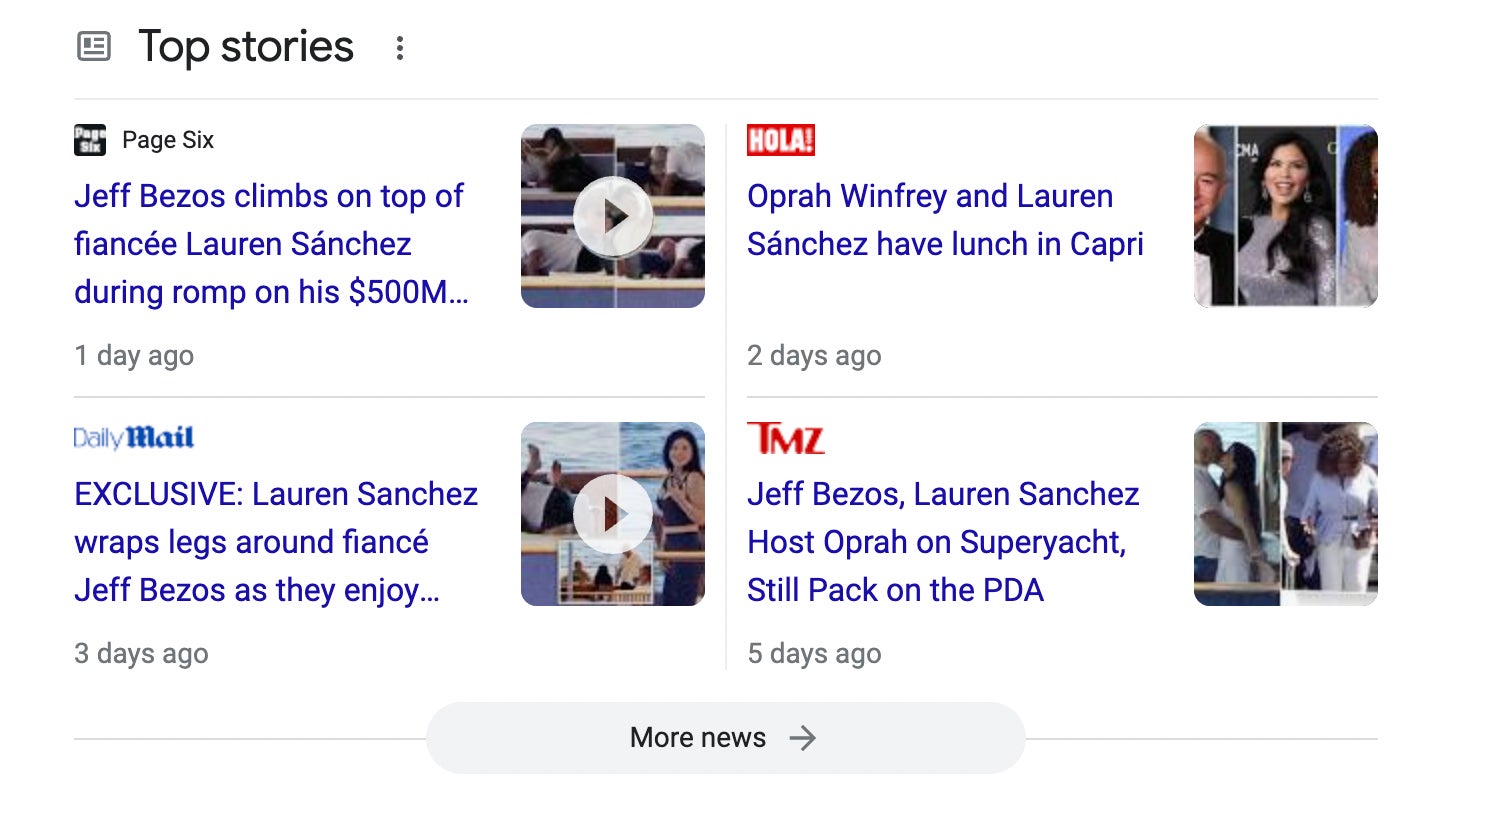Screen dimensions: 1500x836
Task: Click the HOLA! story thumbnail image
Action: coord(1286,216)
